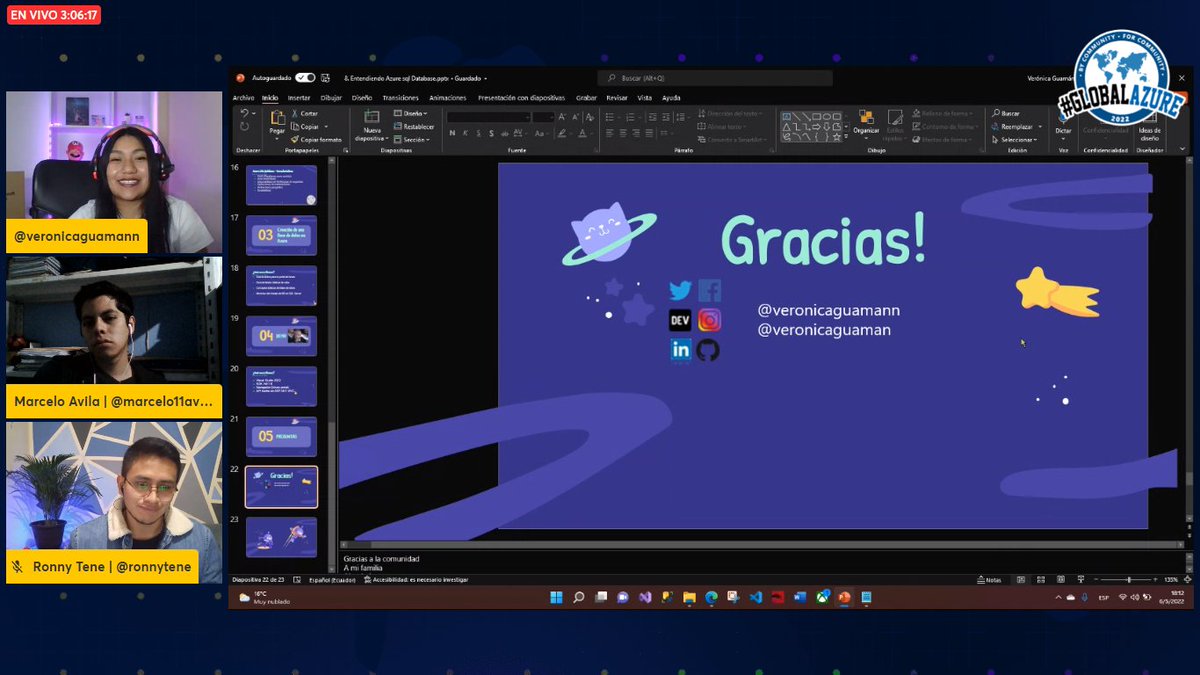1200x675 pixels.
Task: Switch to slide sorter view icon
Action: click(x=1039, y=580)
